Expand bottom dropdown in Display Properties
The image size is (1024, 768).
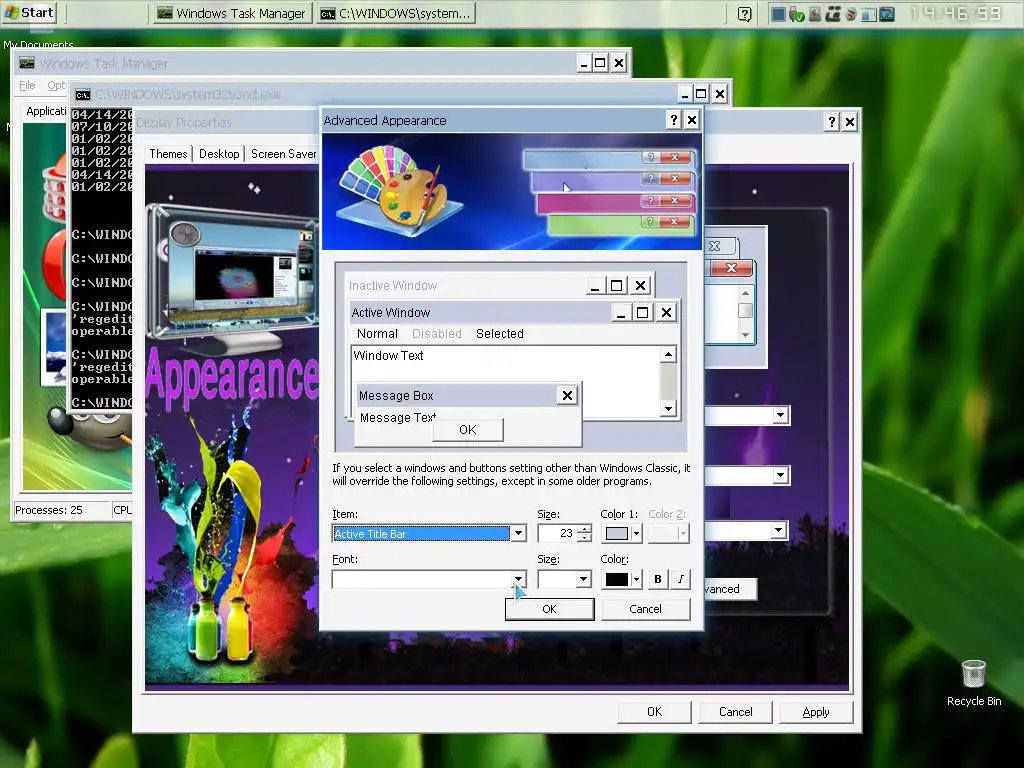(x=778, y=530)
